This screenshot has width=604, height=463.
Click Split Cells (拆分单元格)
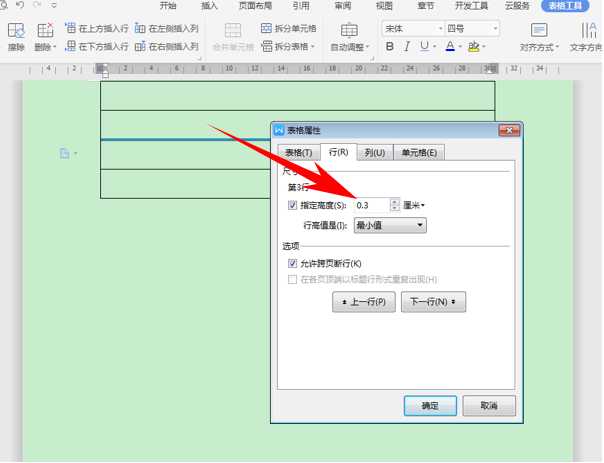point(289,28)
